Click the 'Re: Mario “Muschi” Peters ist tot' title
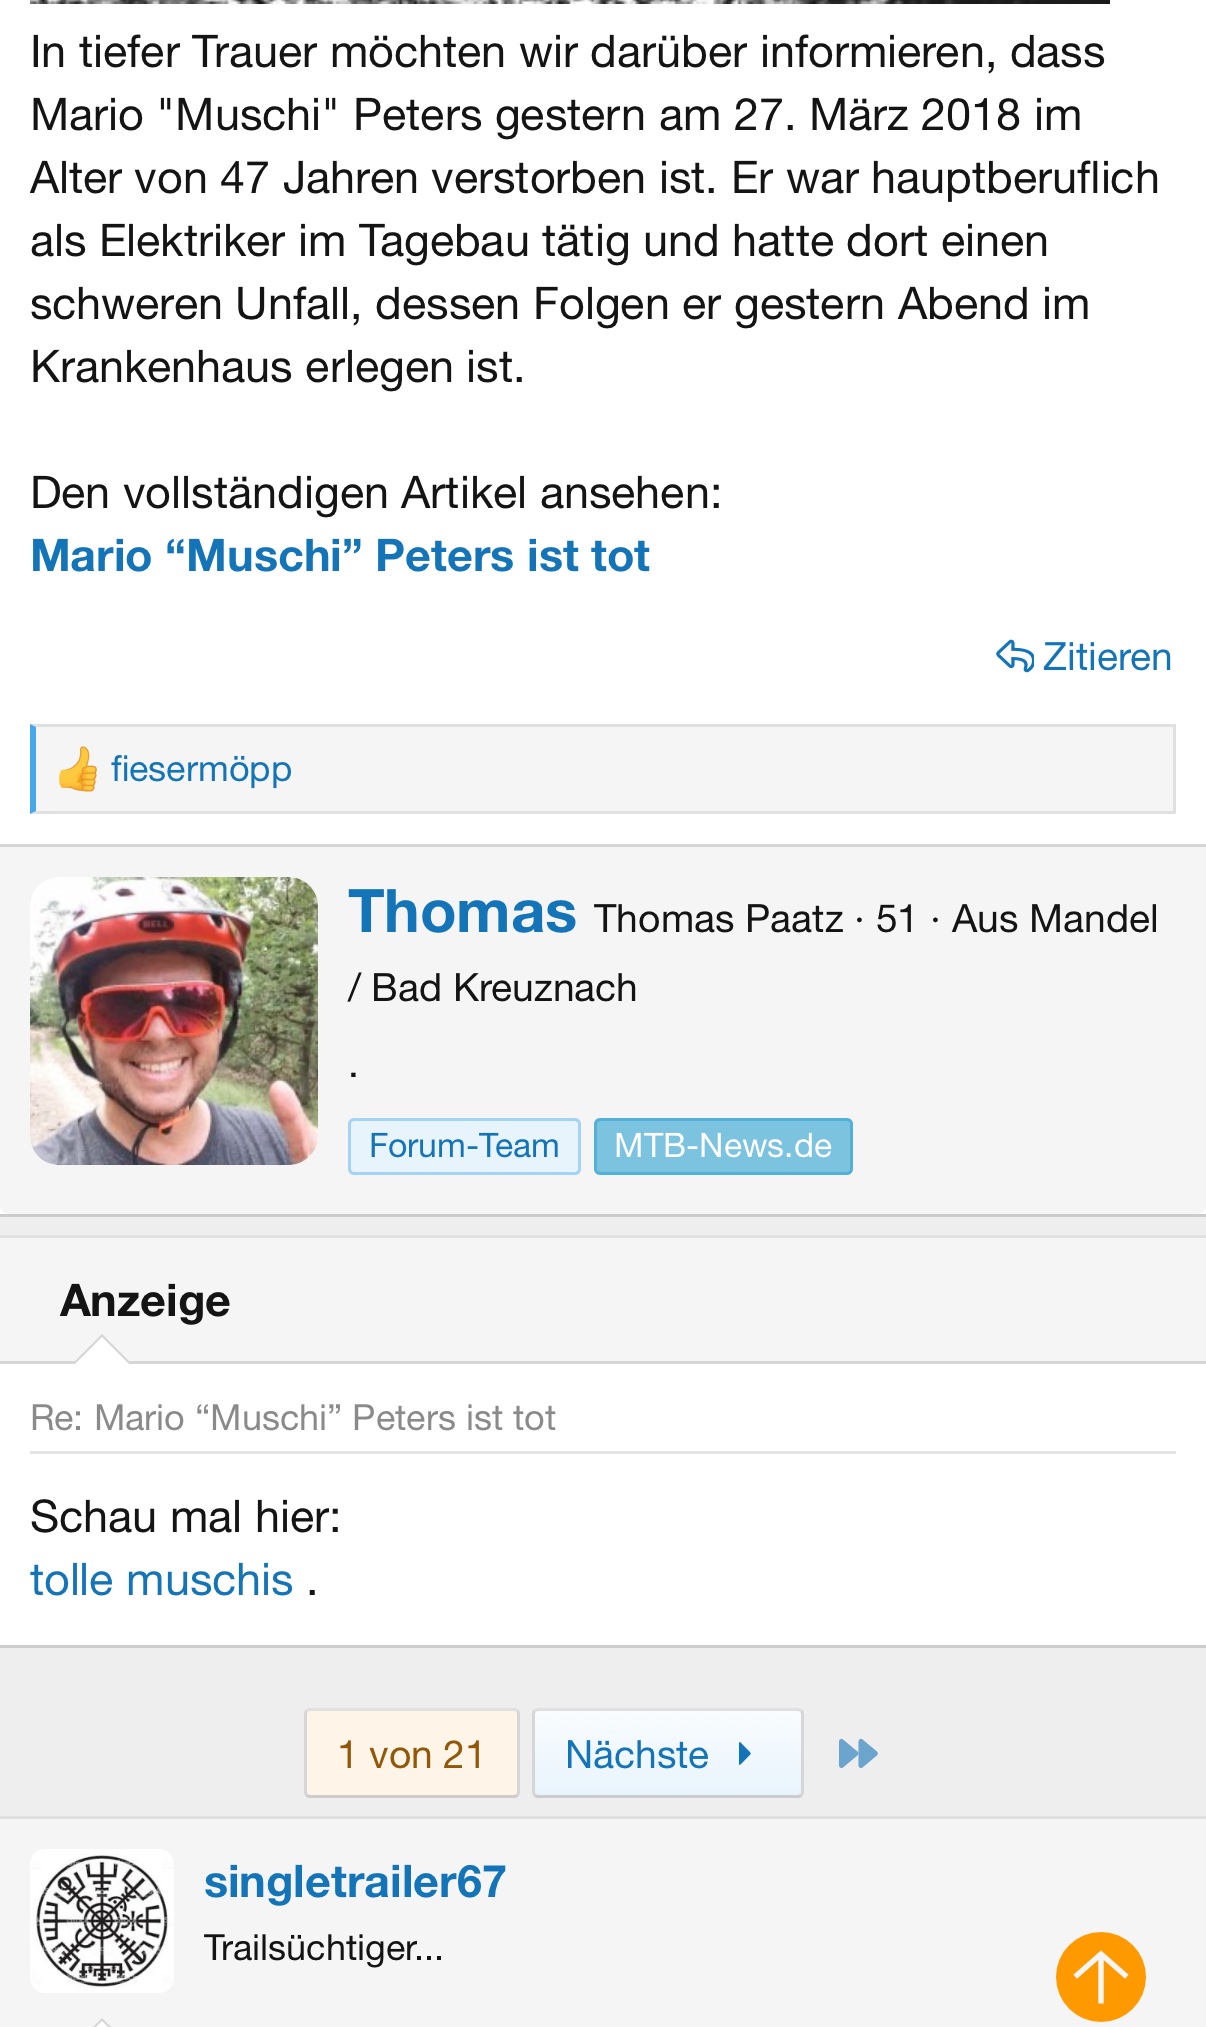1206x2027 pixels. click(x=293, y=1418)
